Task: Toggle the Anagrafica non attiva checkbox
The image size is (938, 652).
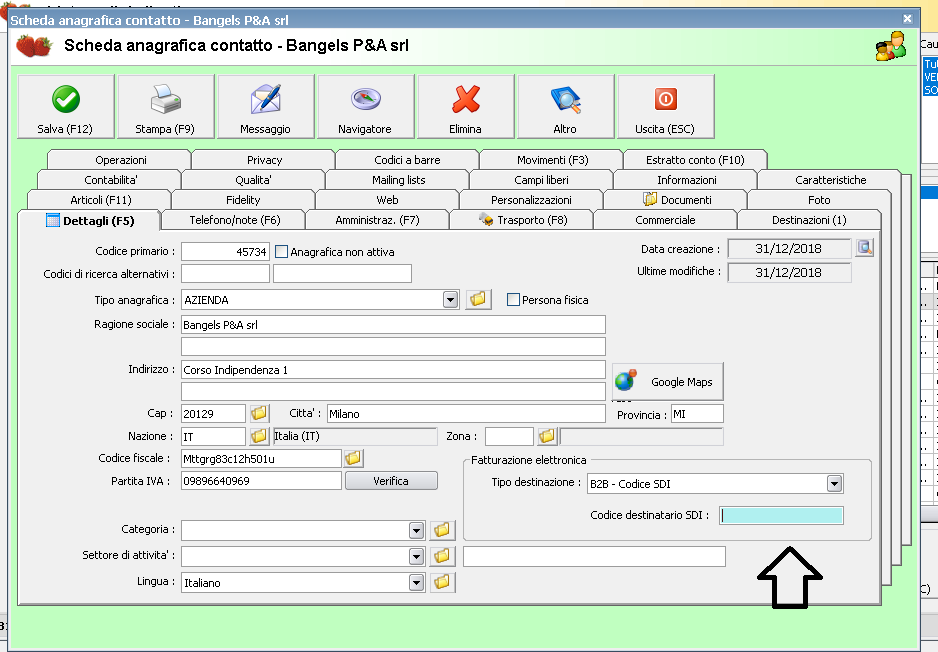Action: (x=281, y=252)
